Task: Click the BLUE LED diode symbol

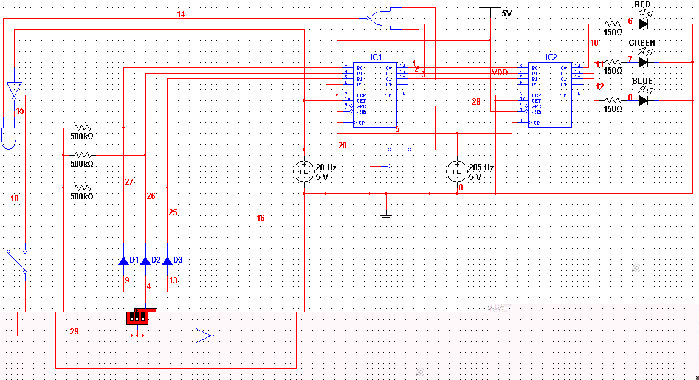Action: pos(643,101)
